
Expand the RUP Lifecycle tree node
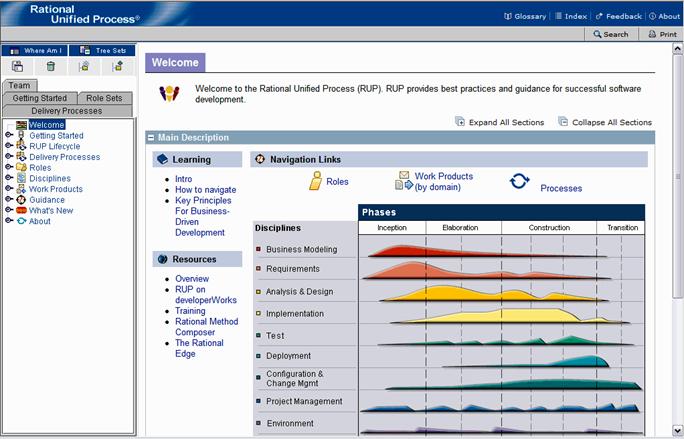pyautogui.click(x=8, y=146)
